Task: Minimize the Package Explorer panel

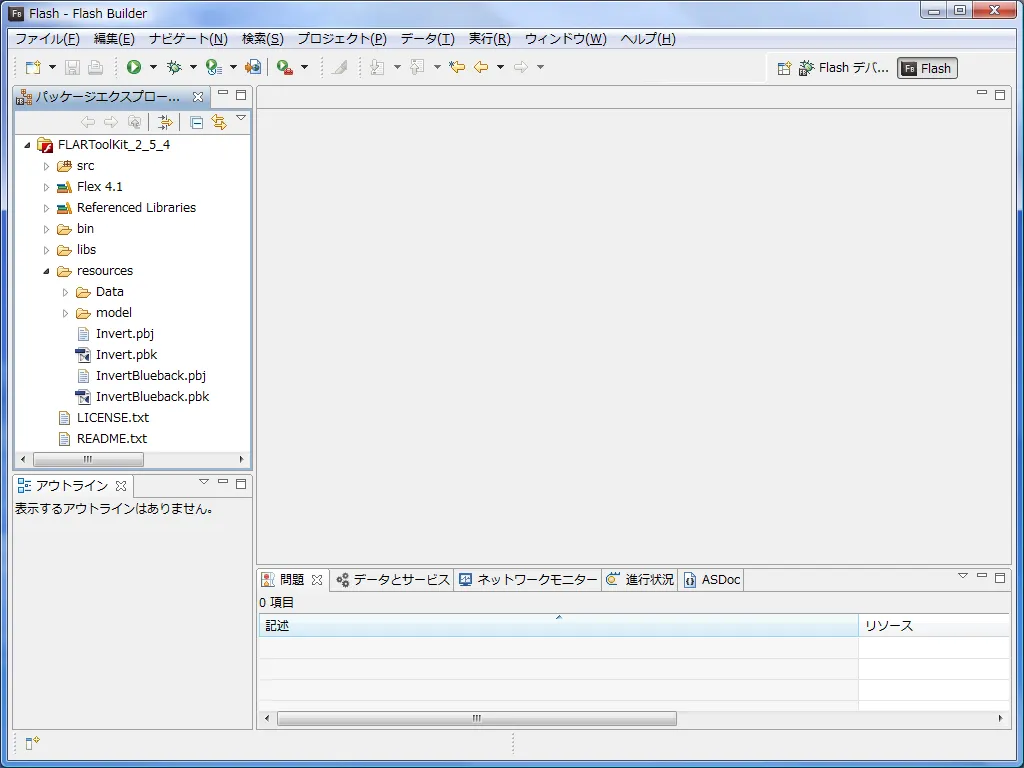Action: coord(223,94)
